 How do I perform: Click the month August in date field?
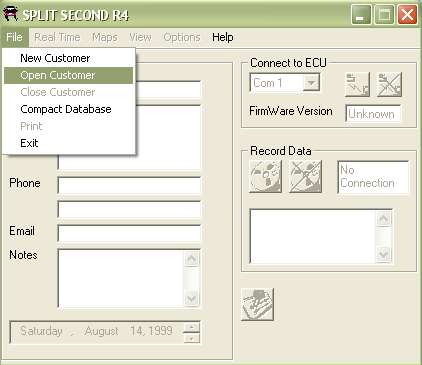pos(101,331)
